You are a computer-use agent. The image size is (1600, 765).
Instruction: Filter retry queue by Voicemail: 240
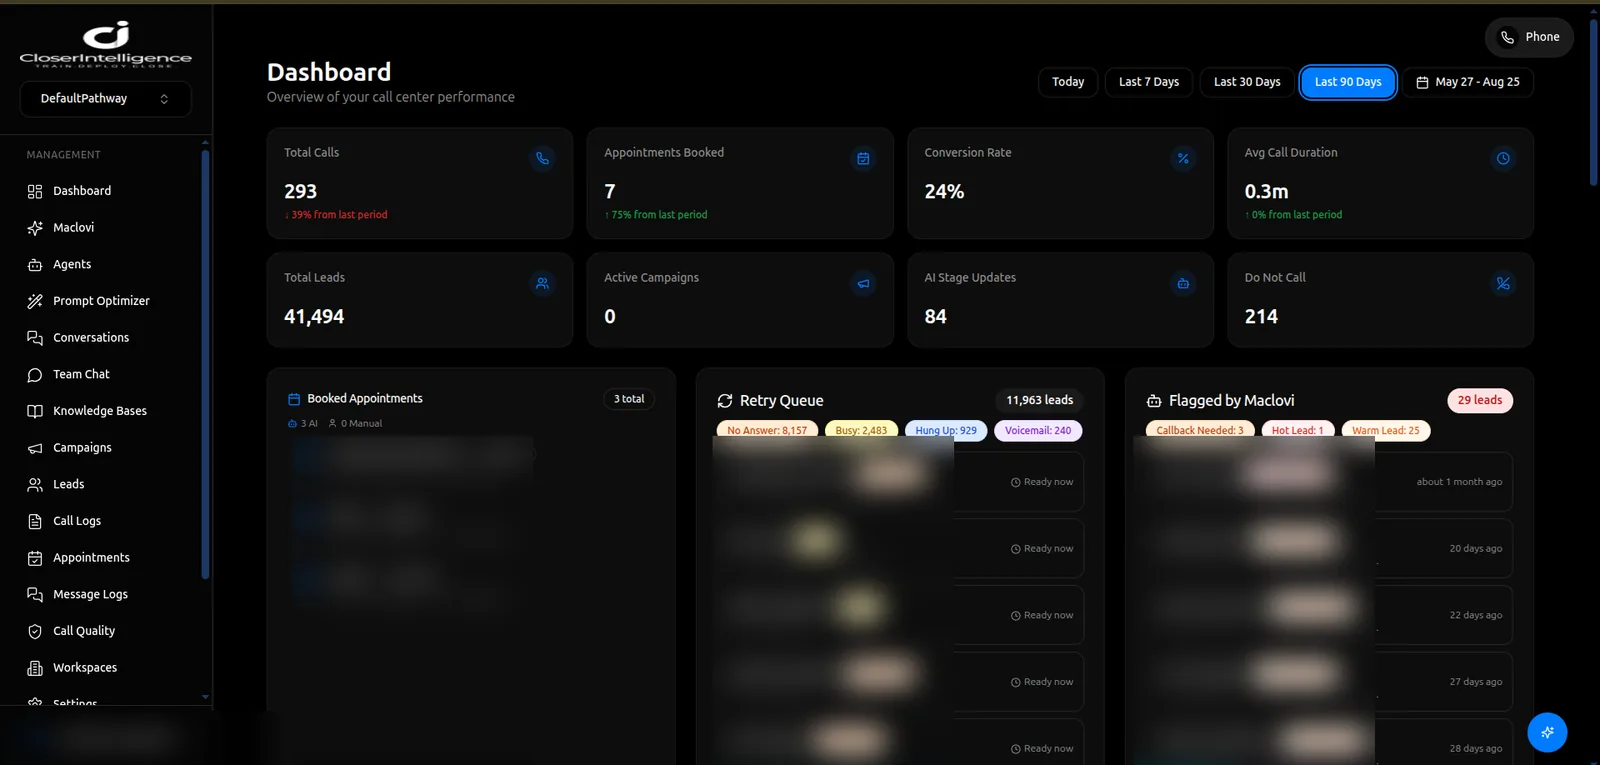pos(1038,431)
